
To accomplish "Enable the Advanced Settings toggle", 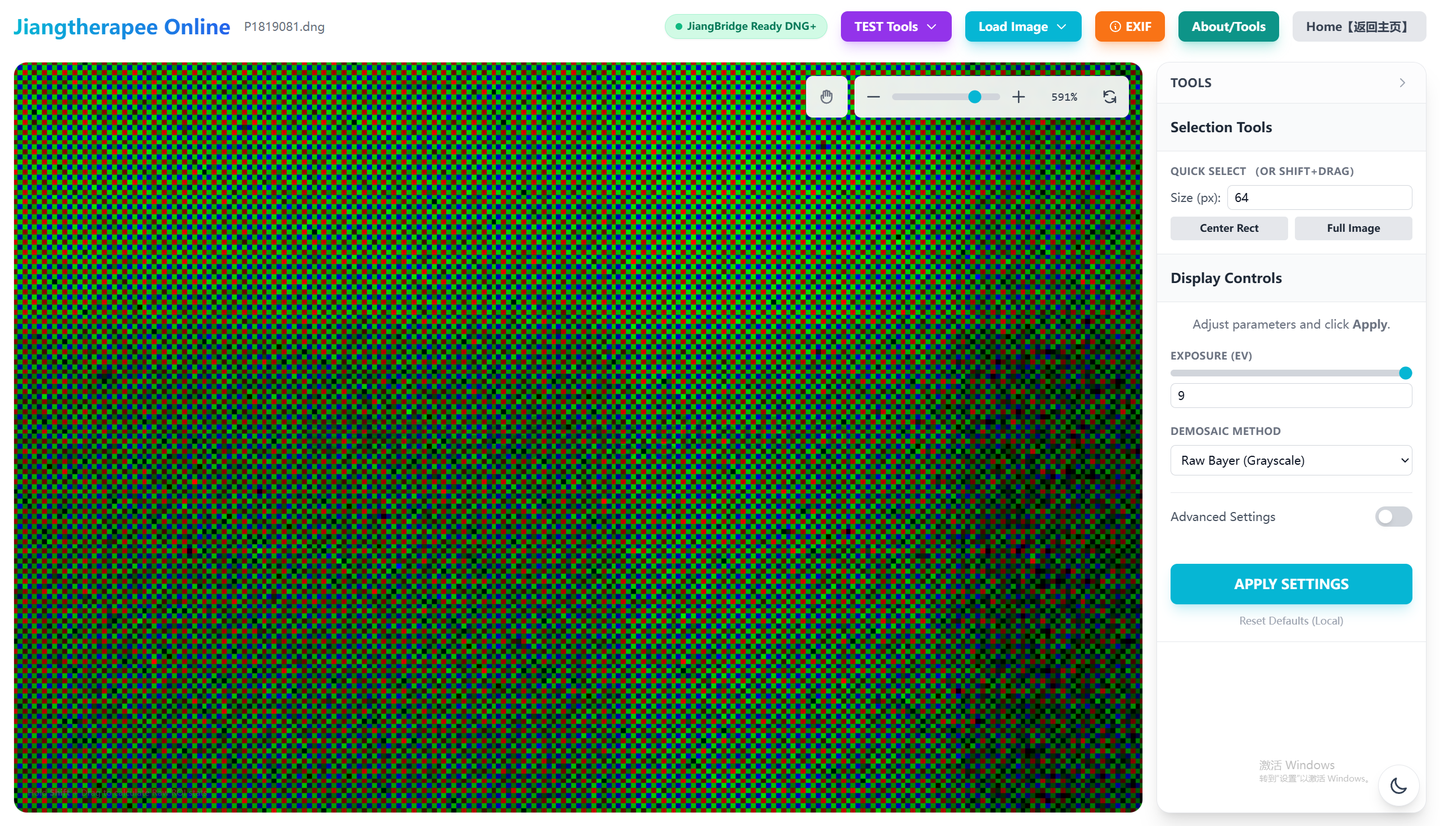I will (x=1393, y=516).
